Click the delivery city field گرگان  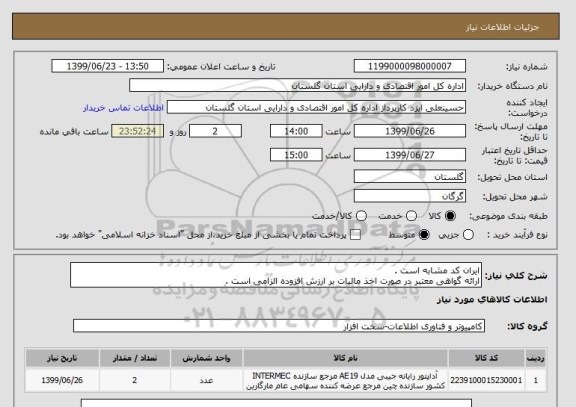(410, 196)
